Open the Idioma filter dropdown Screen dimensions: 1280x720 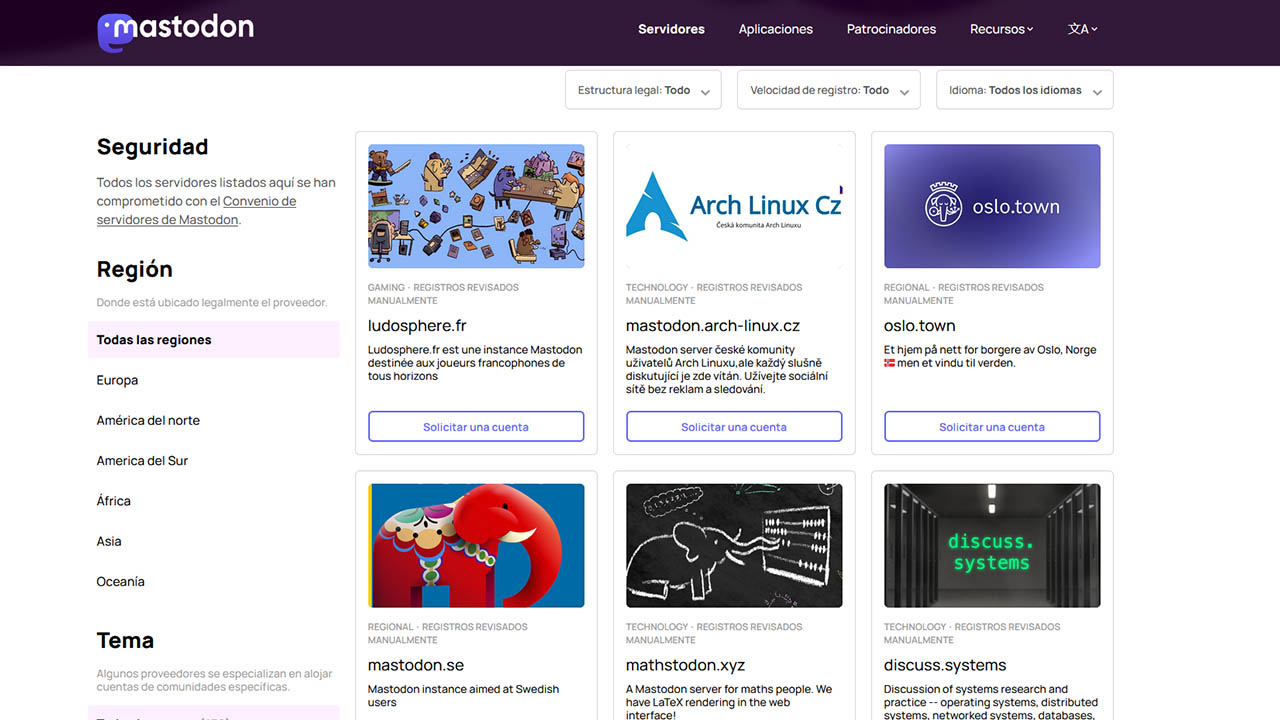[x=1024, y=89]
